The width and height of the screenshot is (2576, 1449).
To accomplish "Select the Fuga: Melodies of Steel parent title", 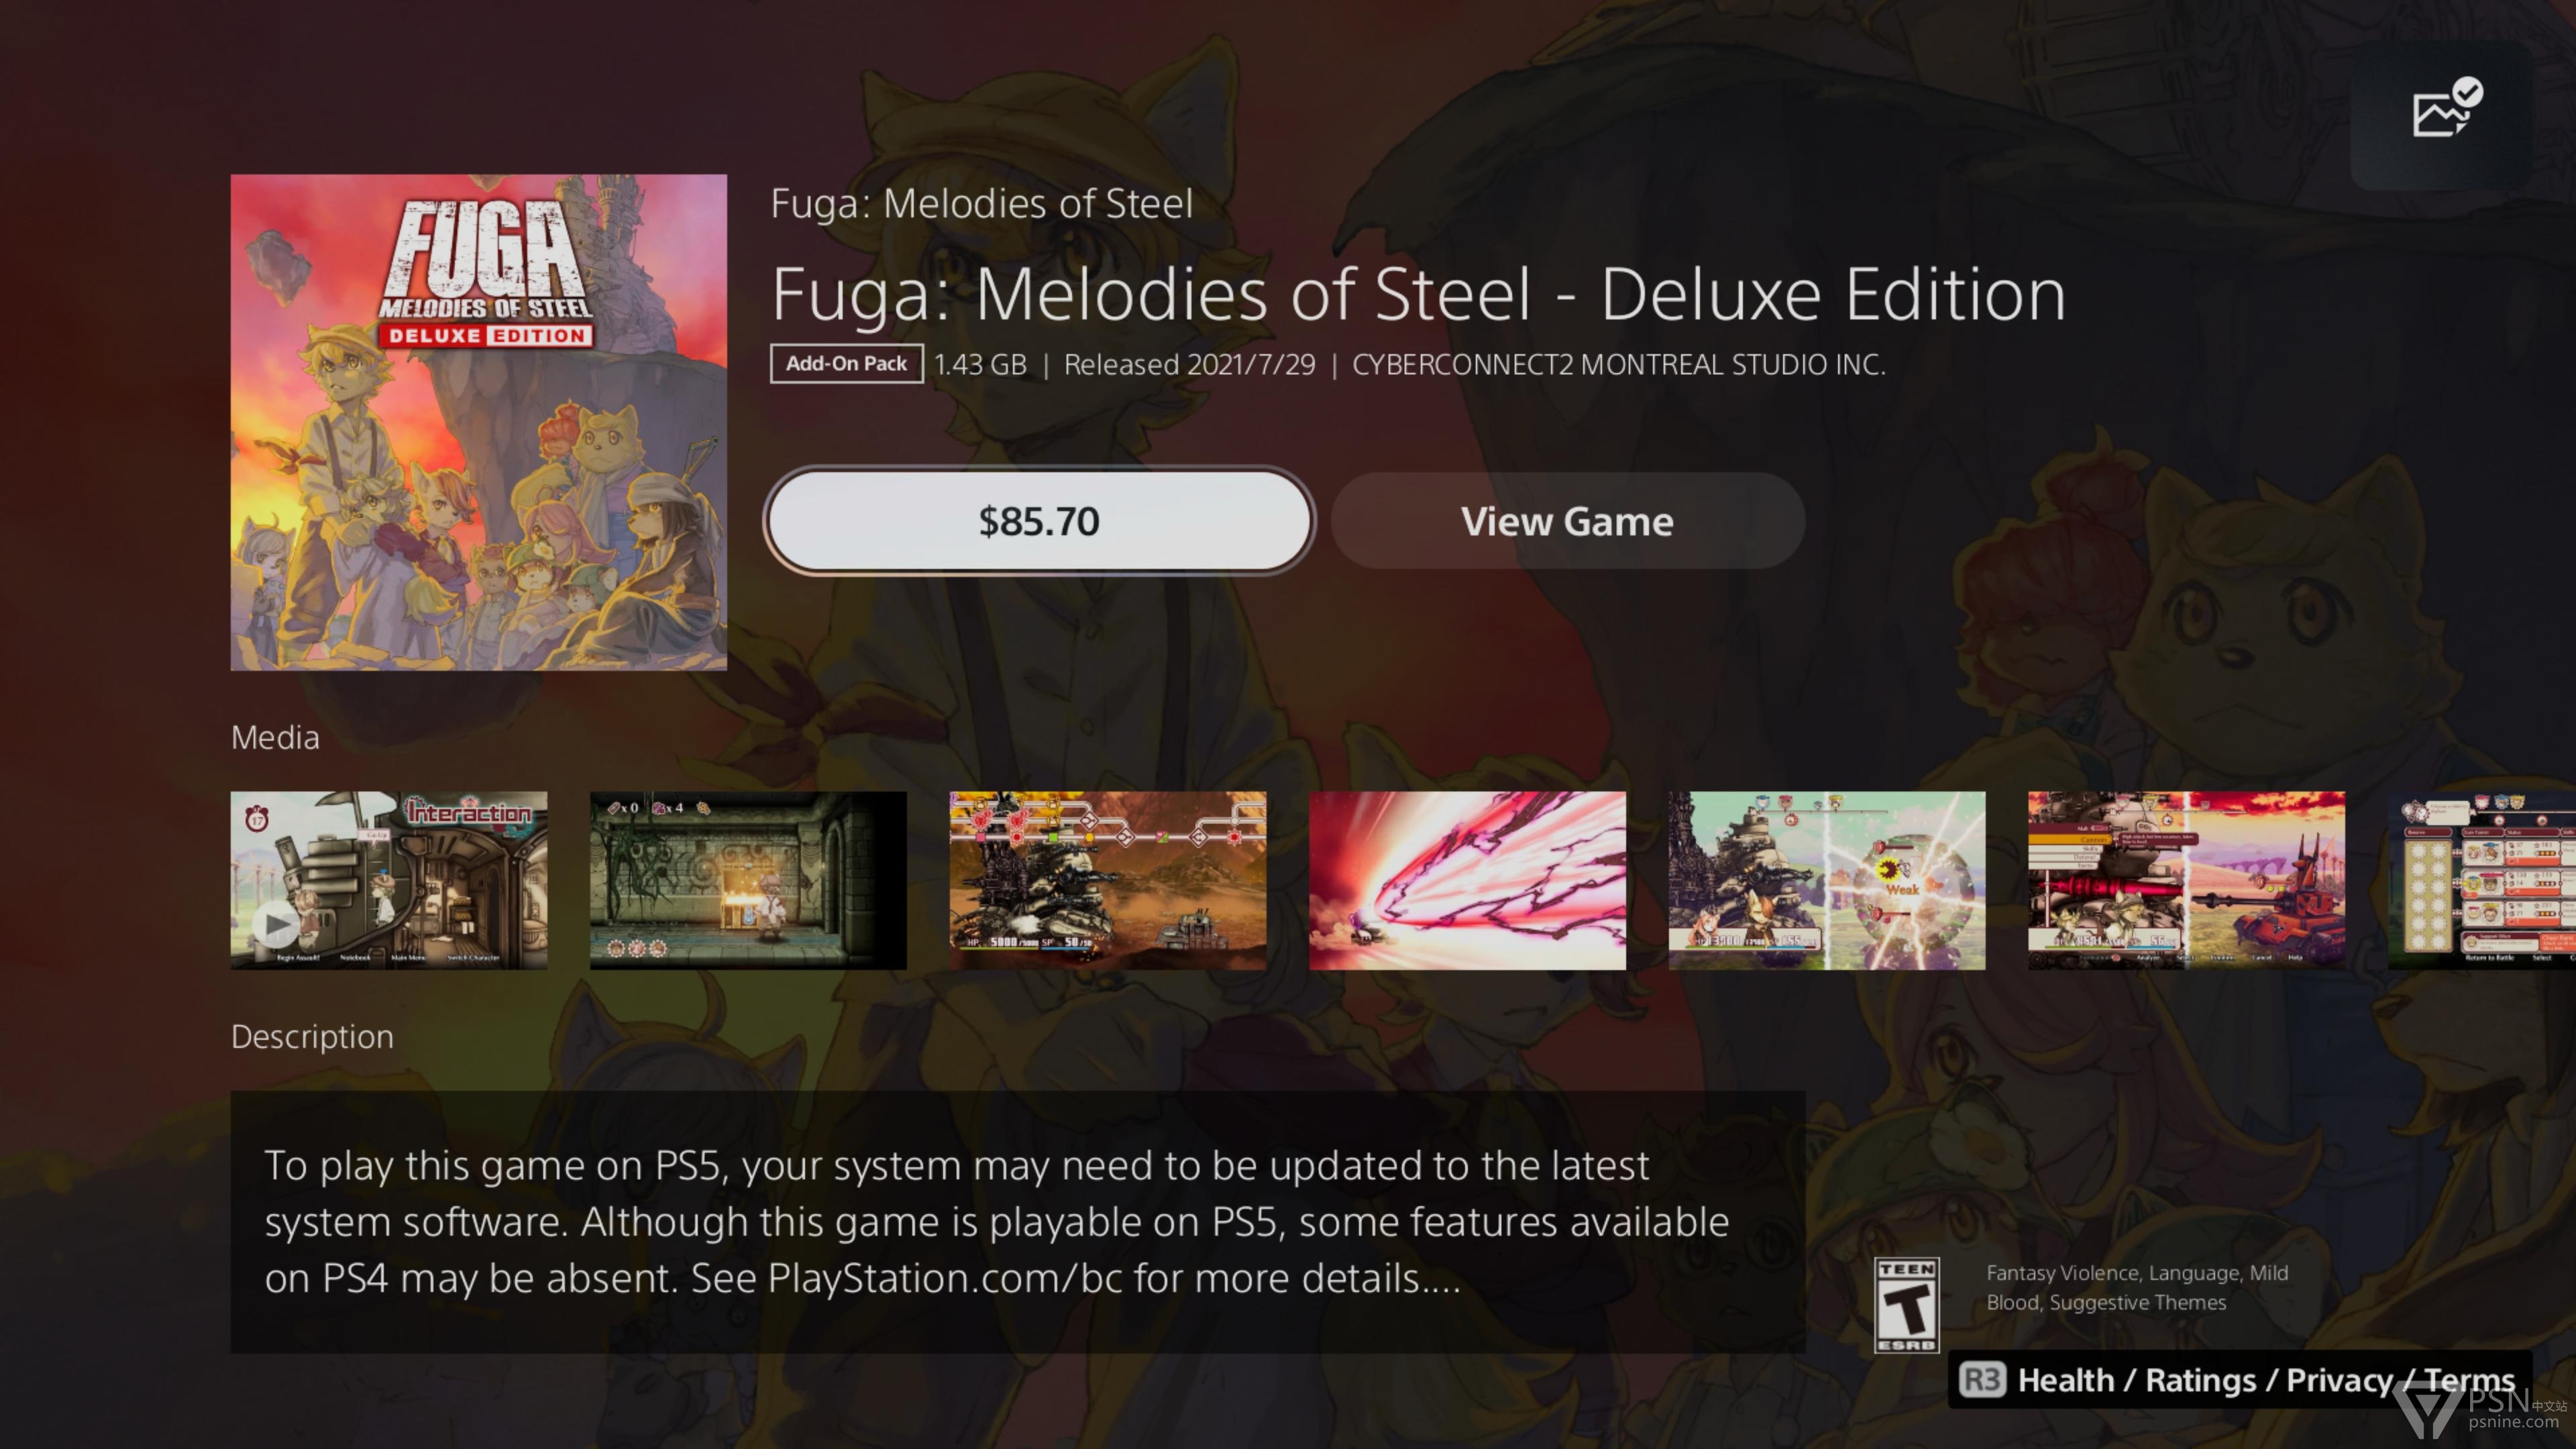I will (981, 204).
